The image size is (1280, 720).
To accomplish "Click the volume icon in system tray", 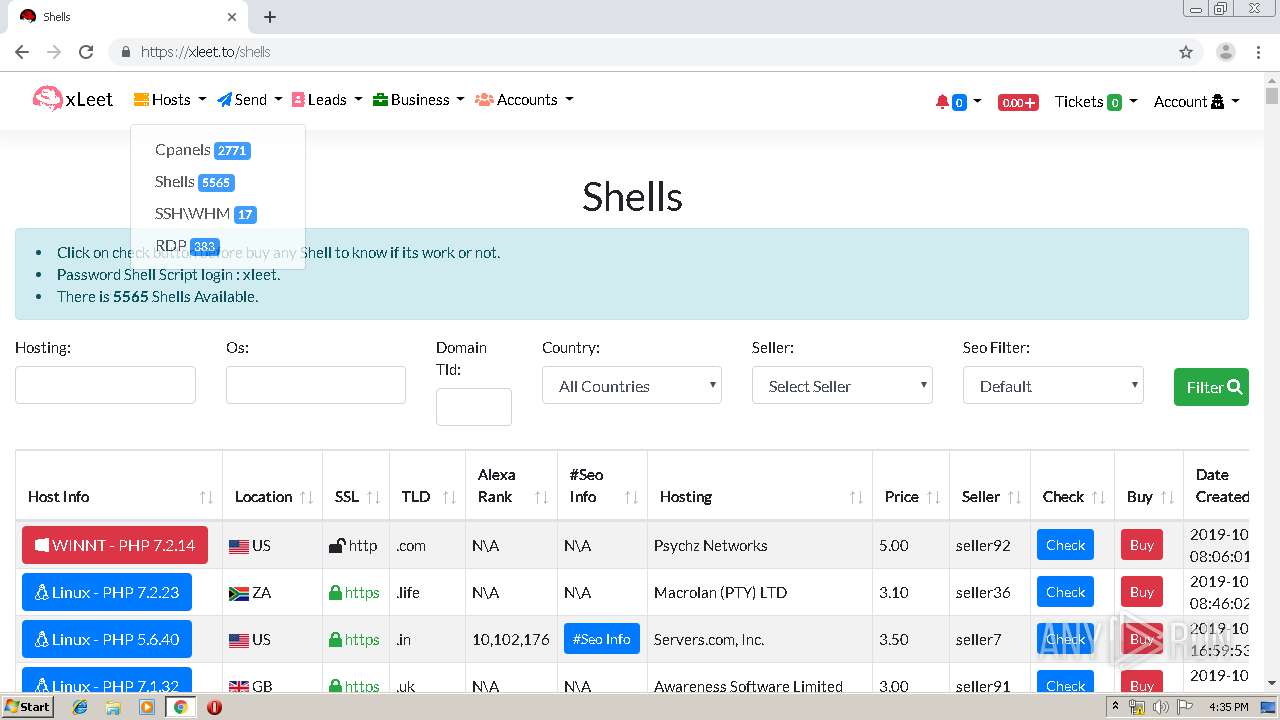I will [1161, 707].
